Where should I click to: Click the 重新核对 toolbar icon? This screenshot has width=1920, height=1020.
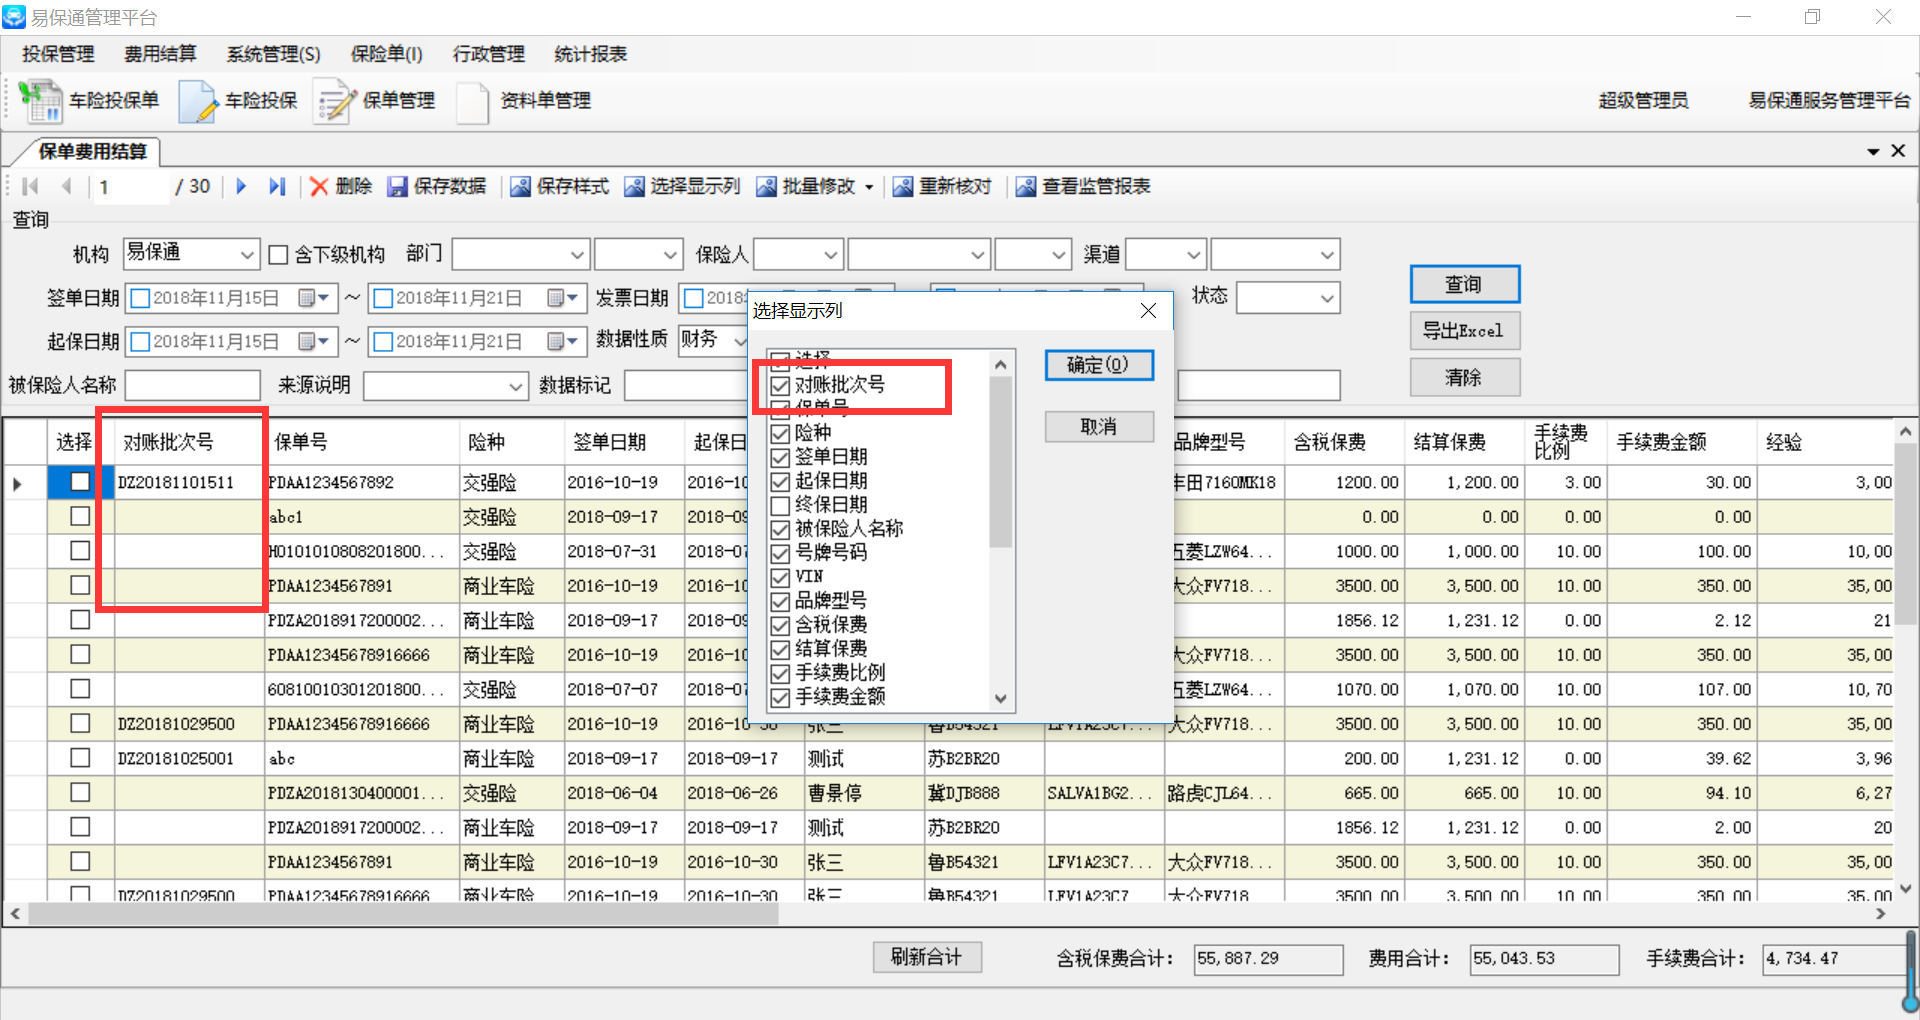[902, 187]
